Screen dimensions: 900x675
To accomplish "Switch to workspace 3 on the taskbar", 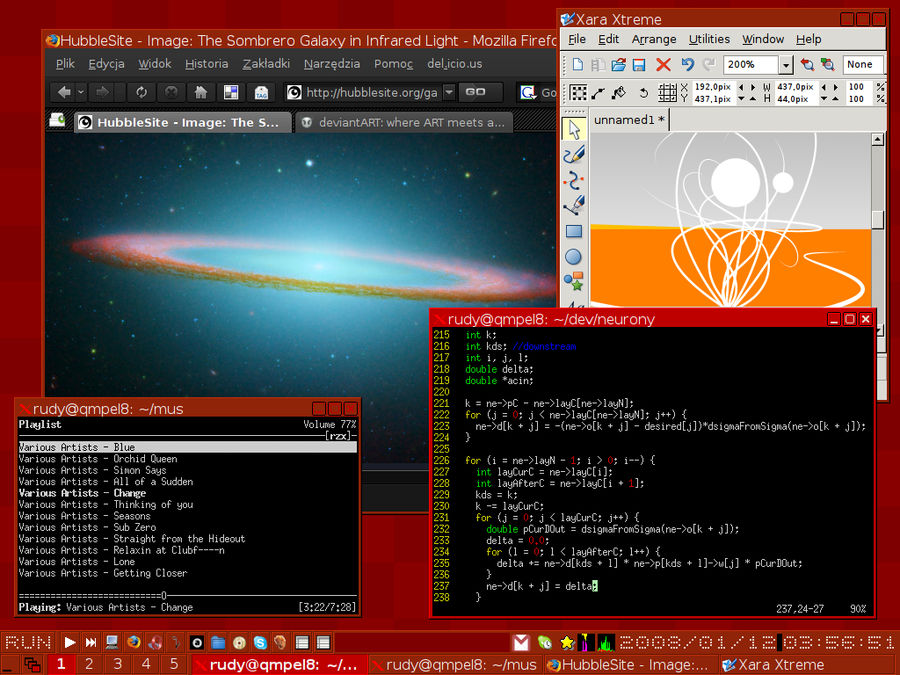I will coord(120,663).
